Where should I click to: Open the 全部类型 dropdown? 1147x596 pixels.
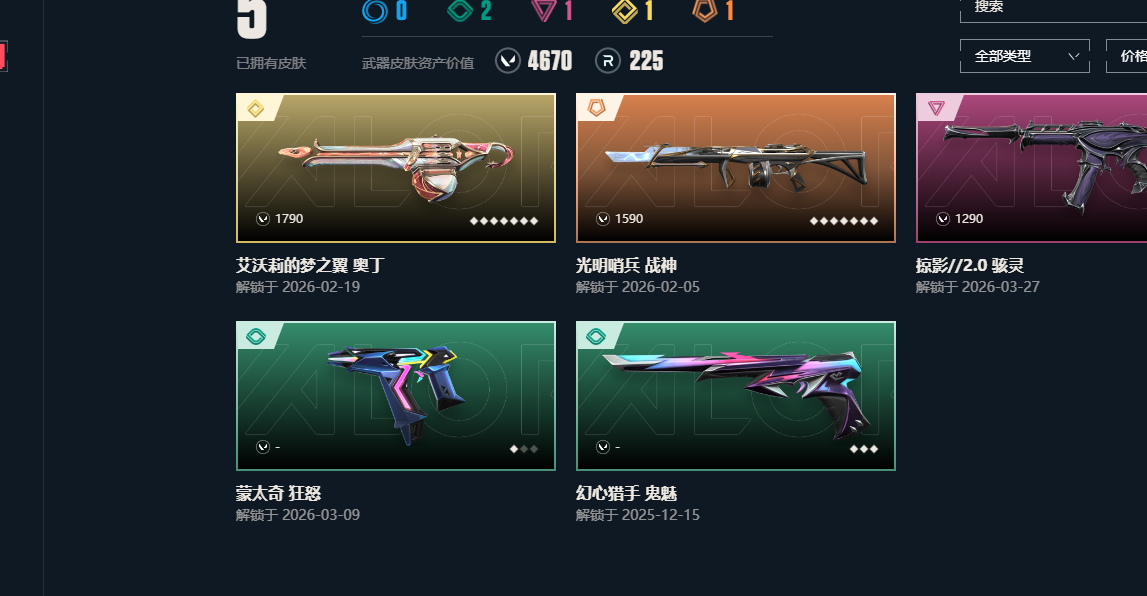(x=1024, y=56)
